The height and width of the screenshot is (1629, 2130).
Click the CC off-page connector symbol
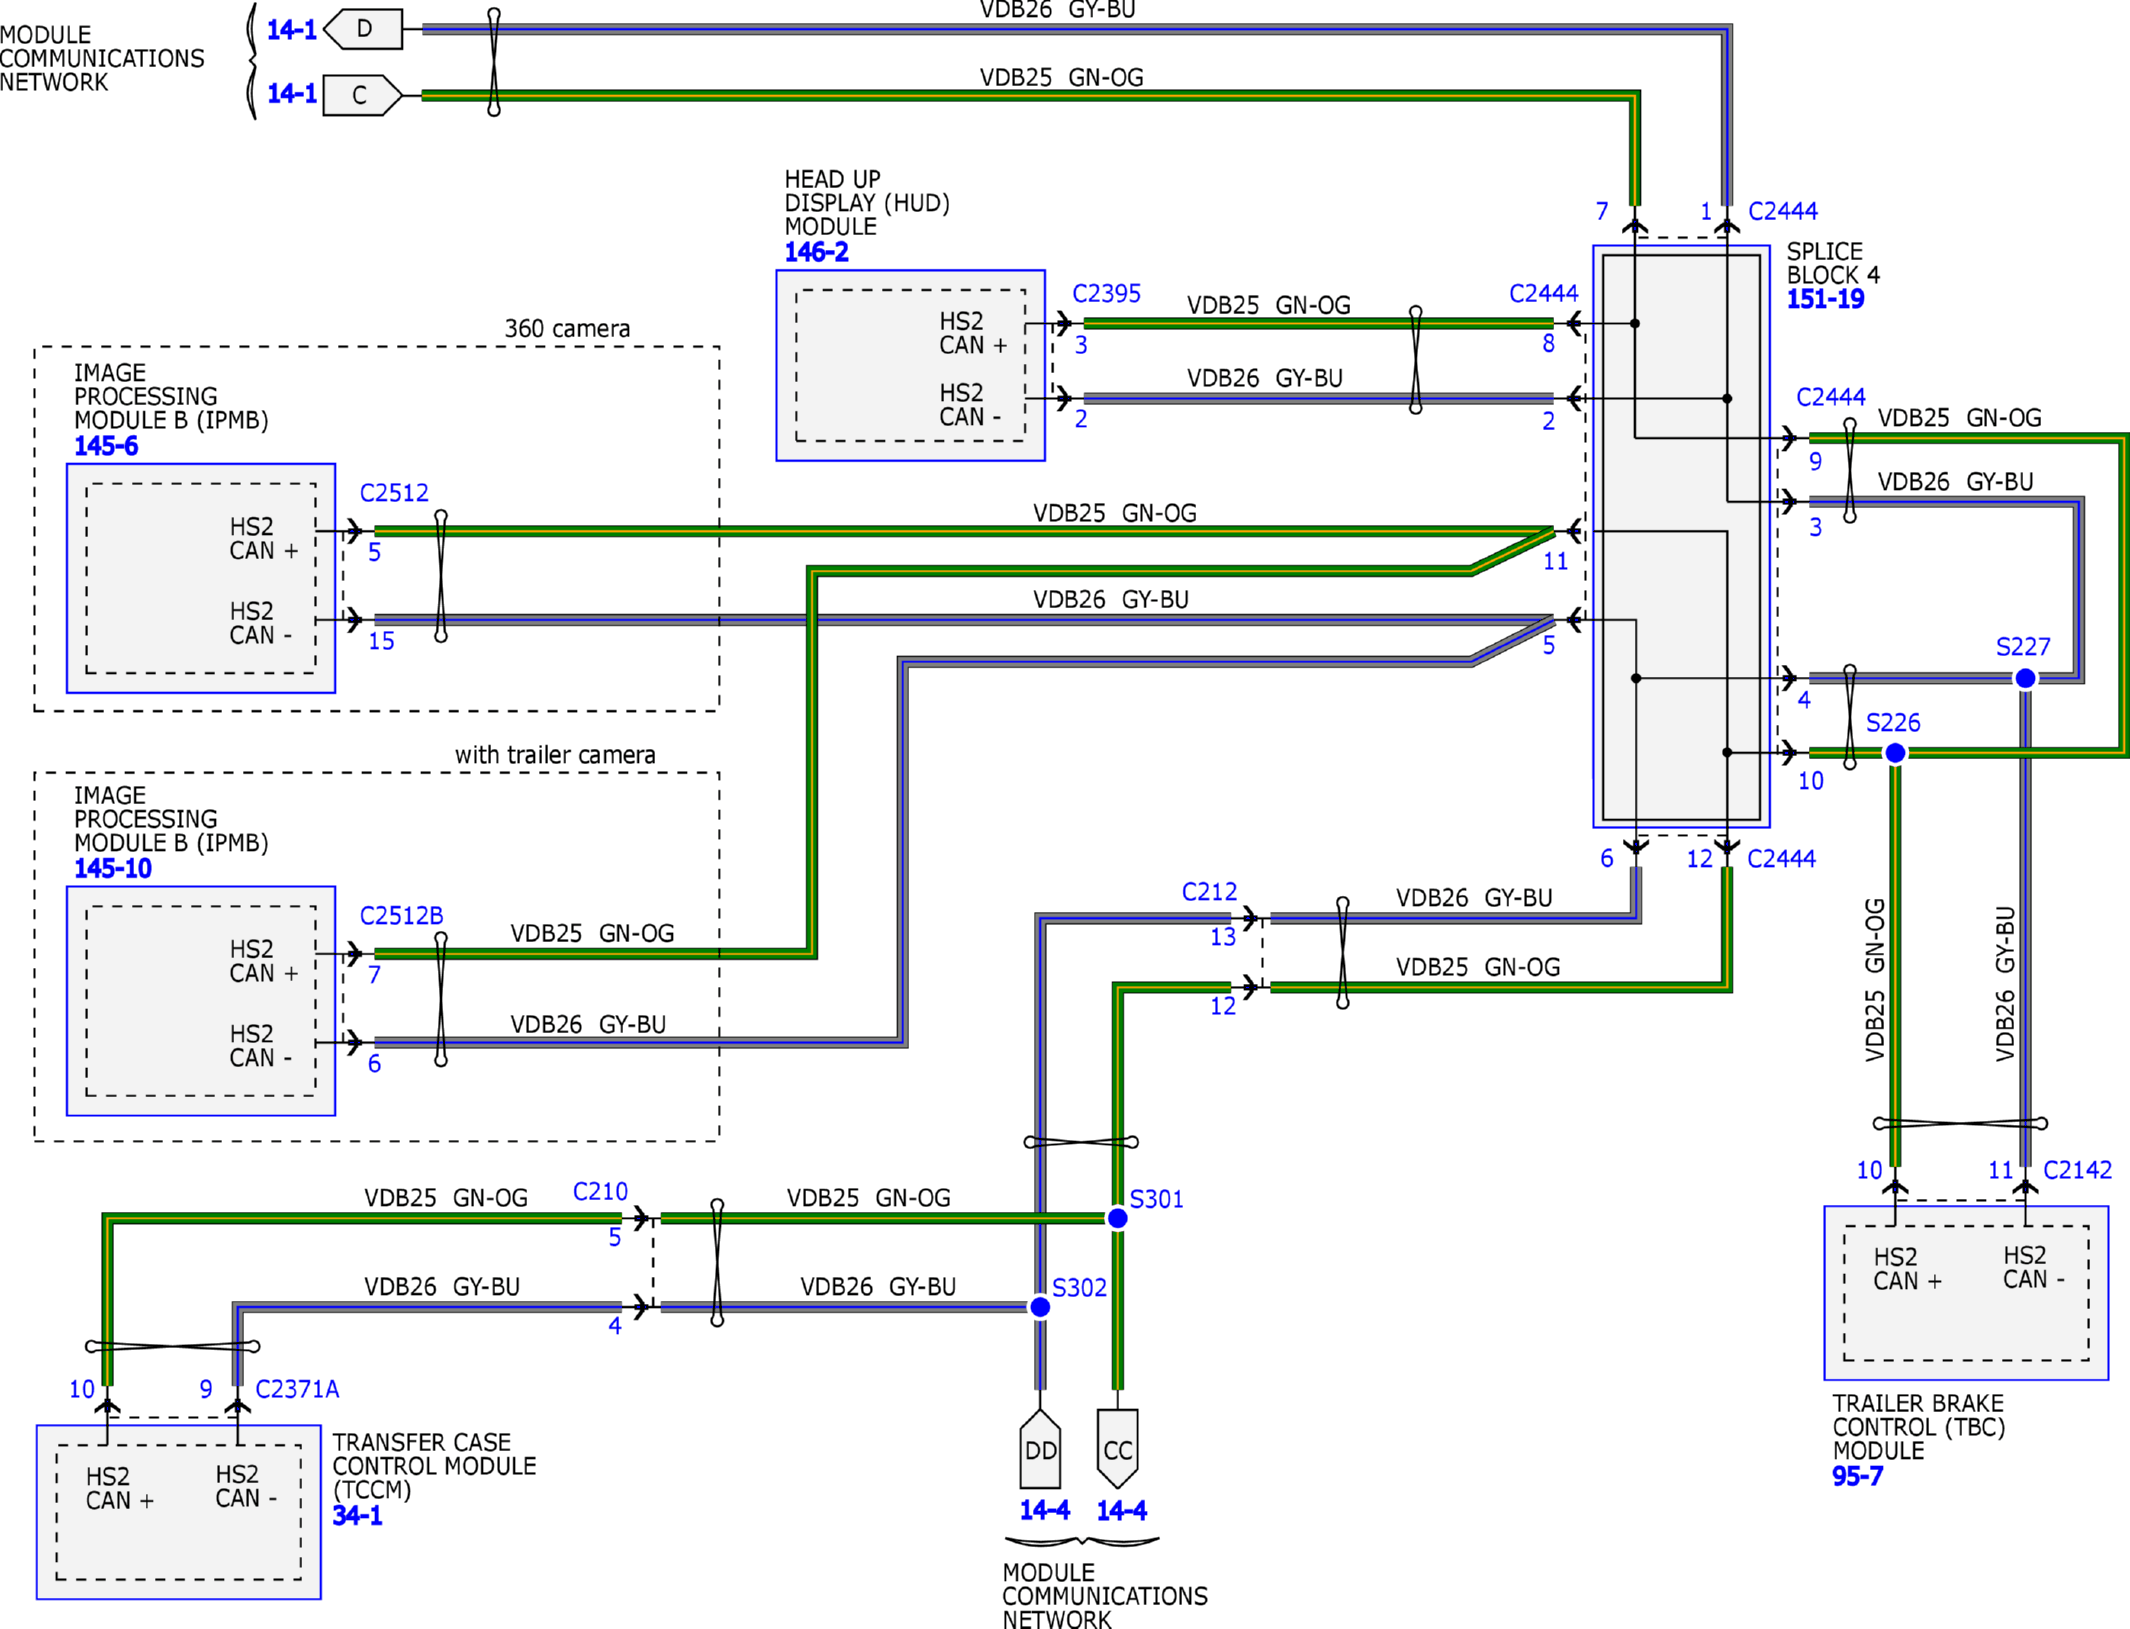click(x=1117, y=1450)
